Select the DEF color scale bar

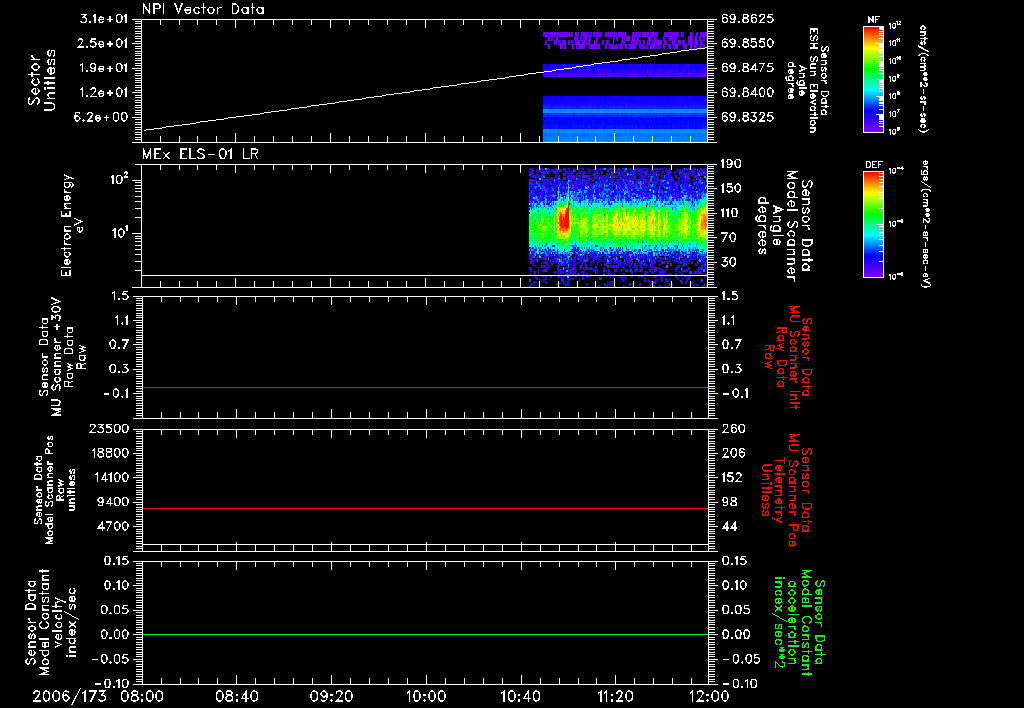click(874, 224)
